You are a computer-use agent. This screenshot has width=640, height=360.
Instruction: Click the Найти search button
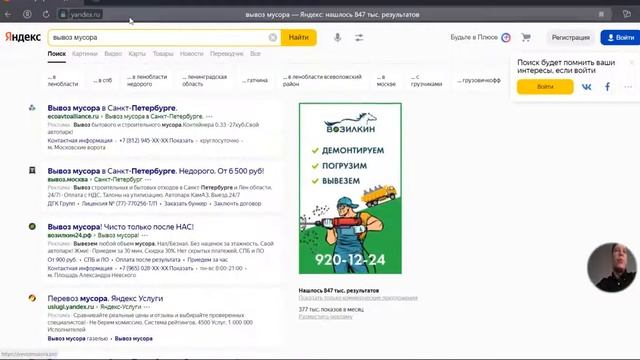pos(298,37)
